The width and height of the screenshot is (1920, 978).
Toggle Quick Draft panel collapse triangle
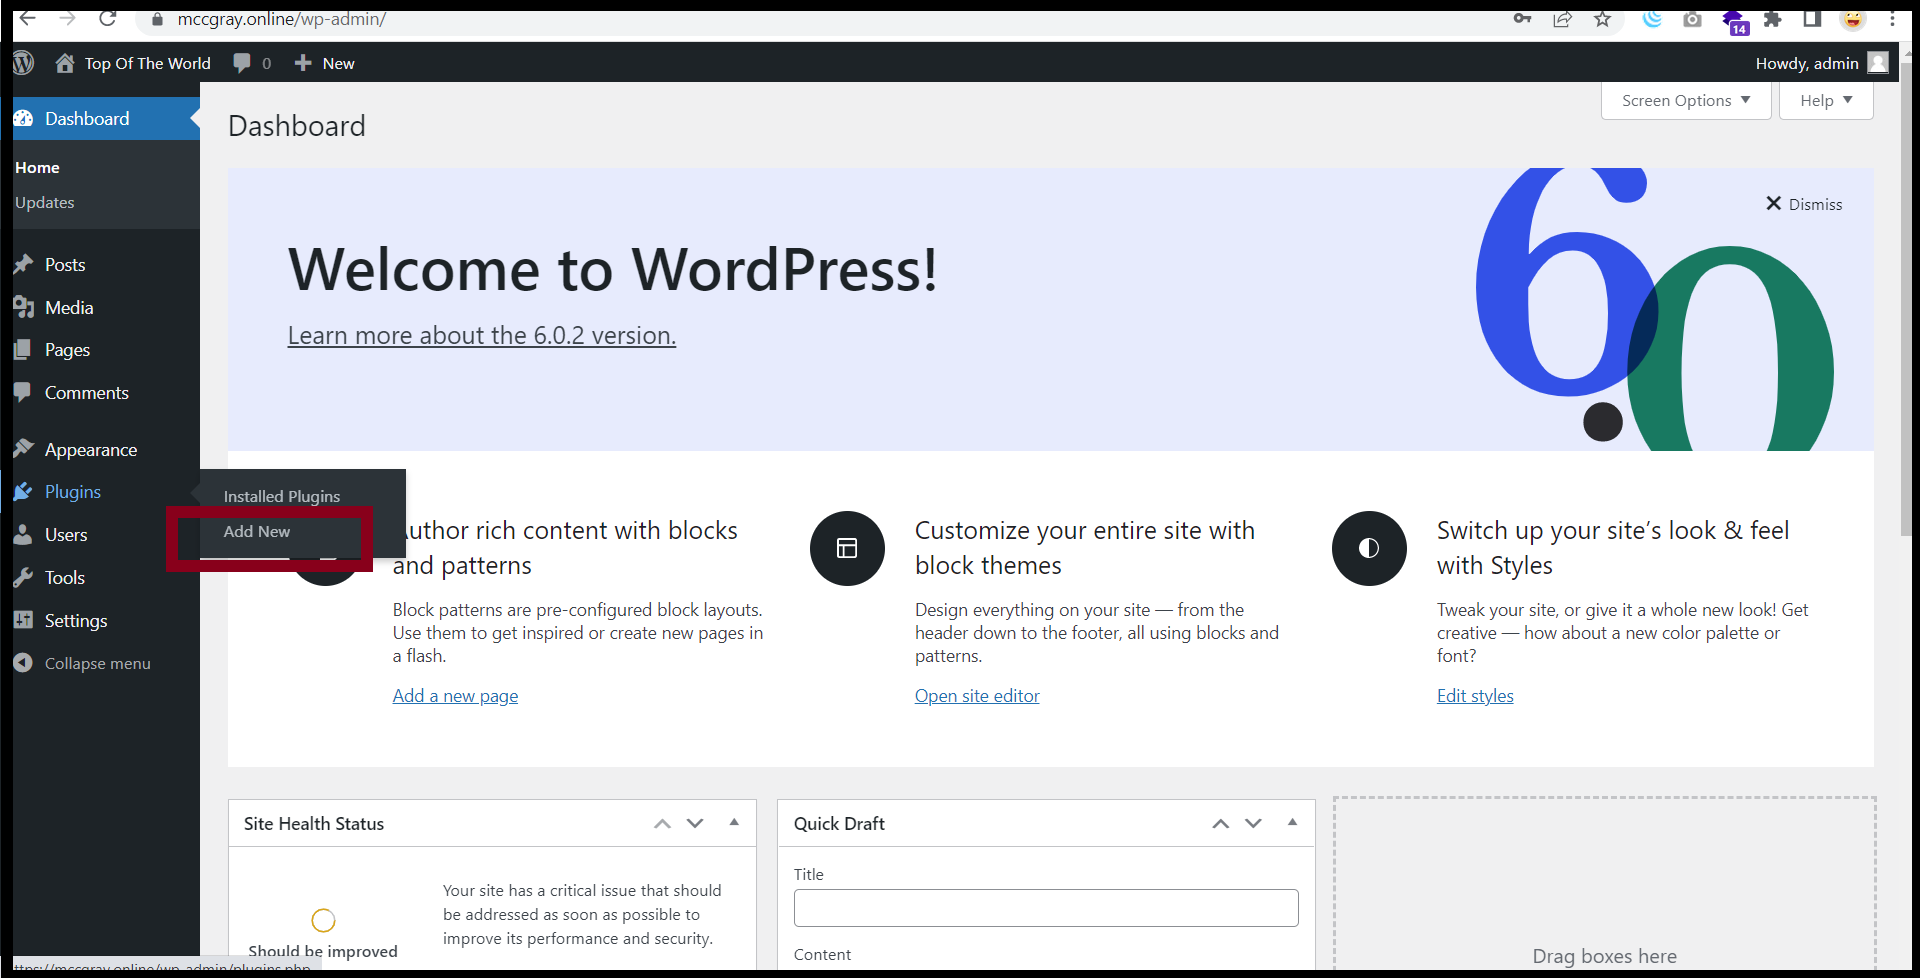pyautogui.click(x=1292, y=822)
